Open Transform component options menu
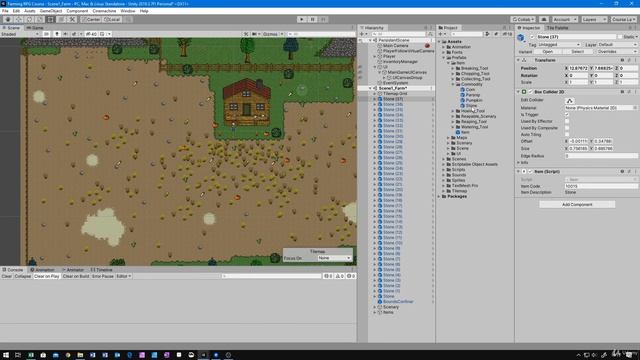Screen dimensions: 640x360 point(636,60)
